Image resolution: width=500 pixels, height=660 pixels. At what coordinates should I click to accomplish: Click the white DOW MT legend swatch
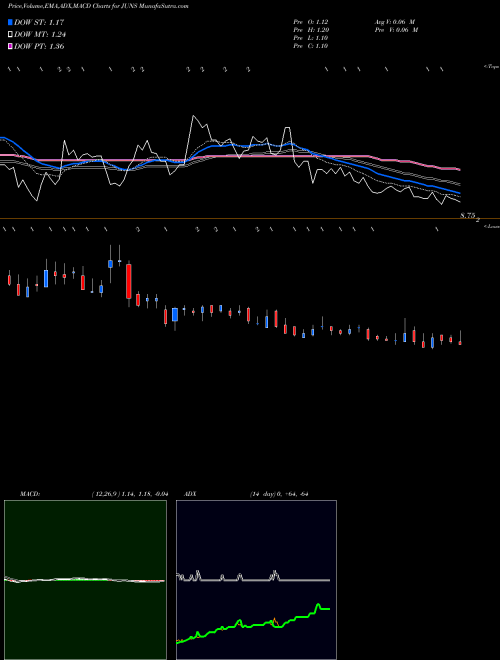11,35
